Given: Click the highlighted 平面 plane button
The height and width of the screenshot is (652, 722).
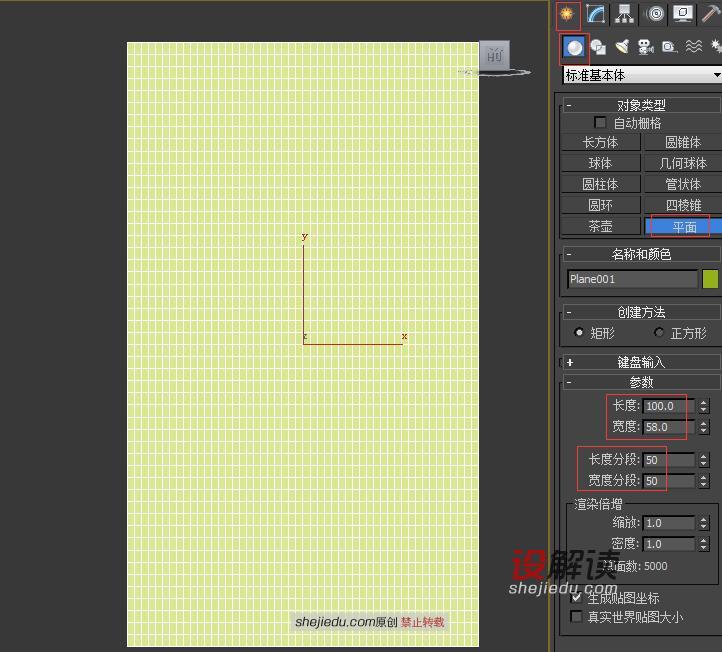Looking at the screenshot, I should coord(683,227).
